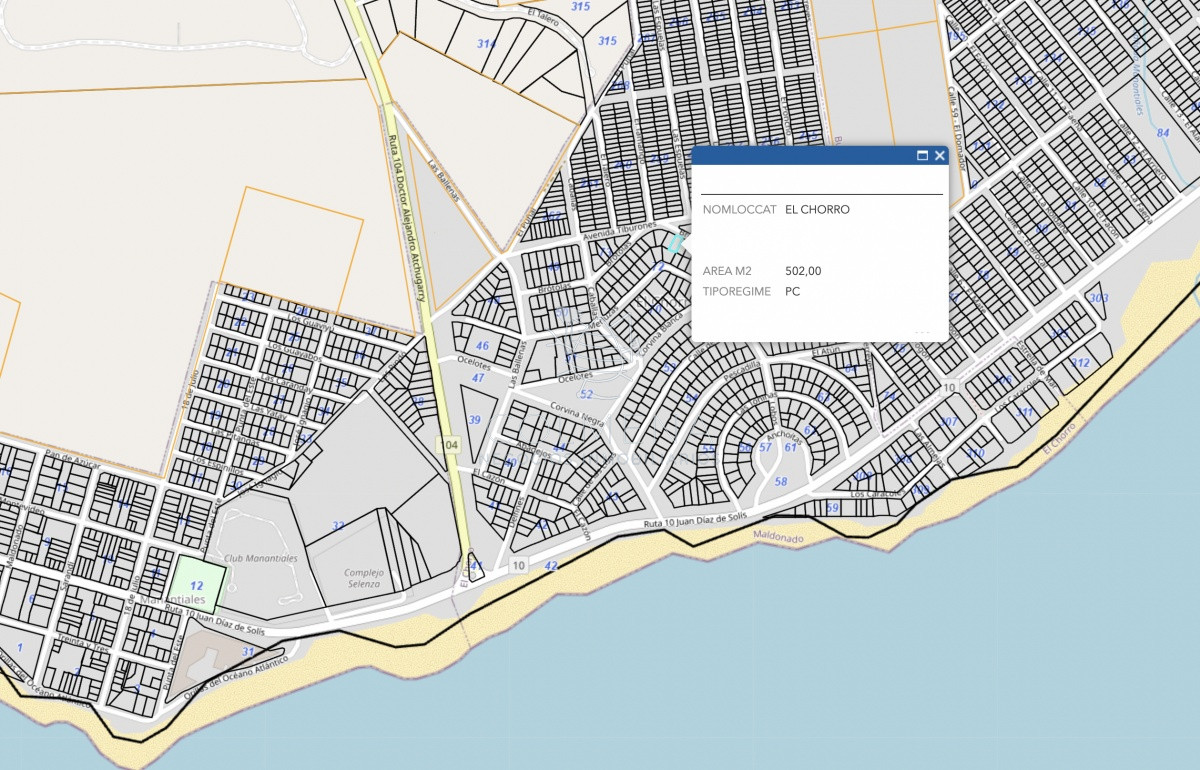This screenshot has width=1200, height=770.
Task: Click the highlighted cyan parcel beside the popup
Action: click(676, 243)
